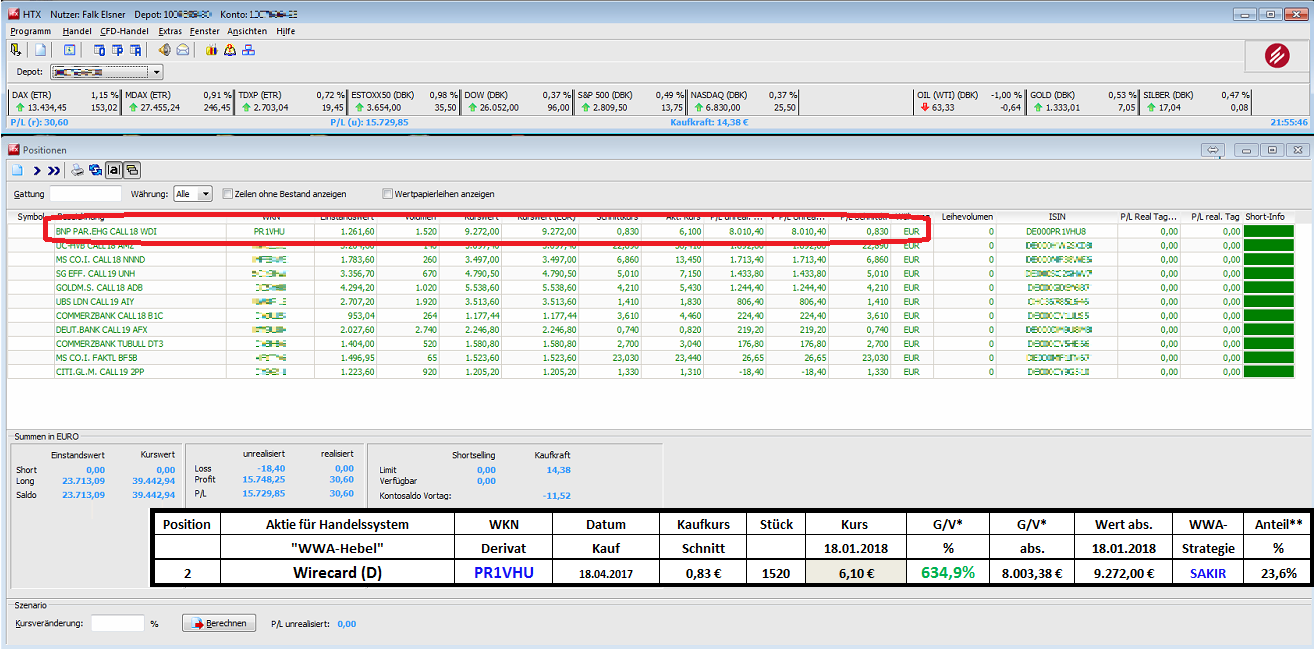Select the UBS LDN CALL19 AIY row

652,301
